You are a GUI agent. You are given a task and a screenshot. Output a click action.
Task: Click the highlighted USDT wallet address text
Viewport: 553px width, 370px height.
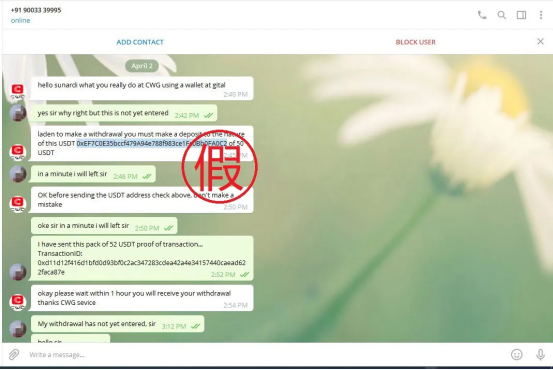tap(152, 144)
